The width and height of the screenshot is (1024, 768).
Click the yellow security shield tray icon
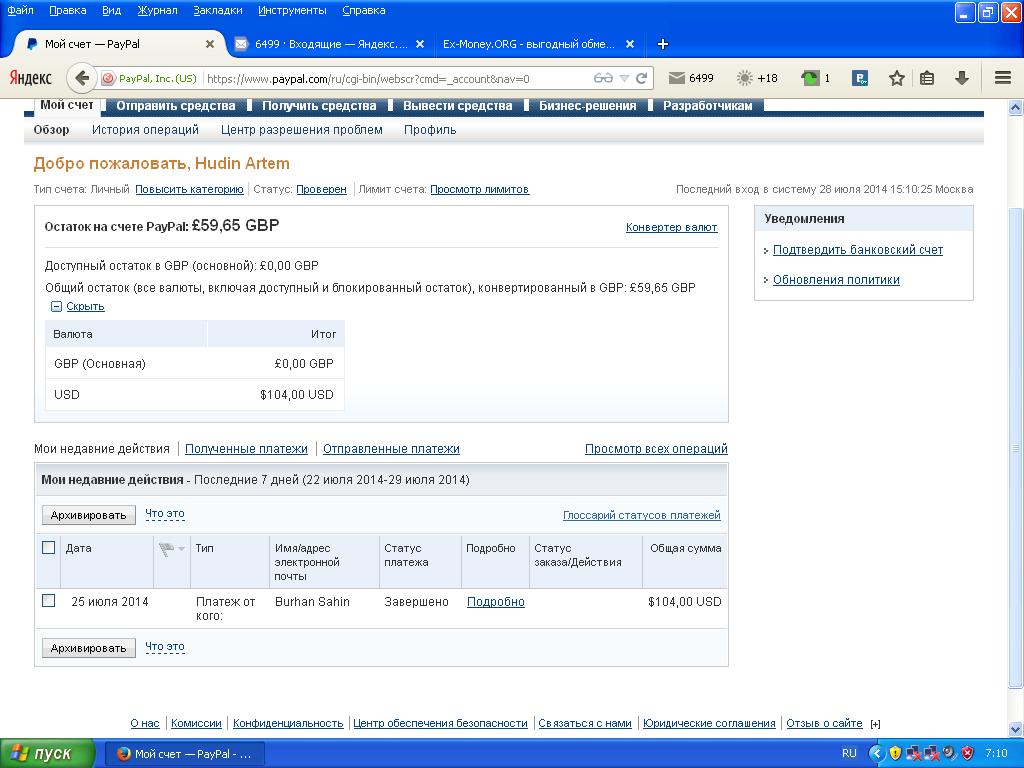click(x=895, y=753)
